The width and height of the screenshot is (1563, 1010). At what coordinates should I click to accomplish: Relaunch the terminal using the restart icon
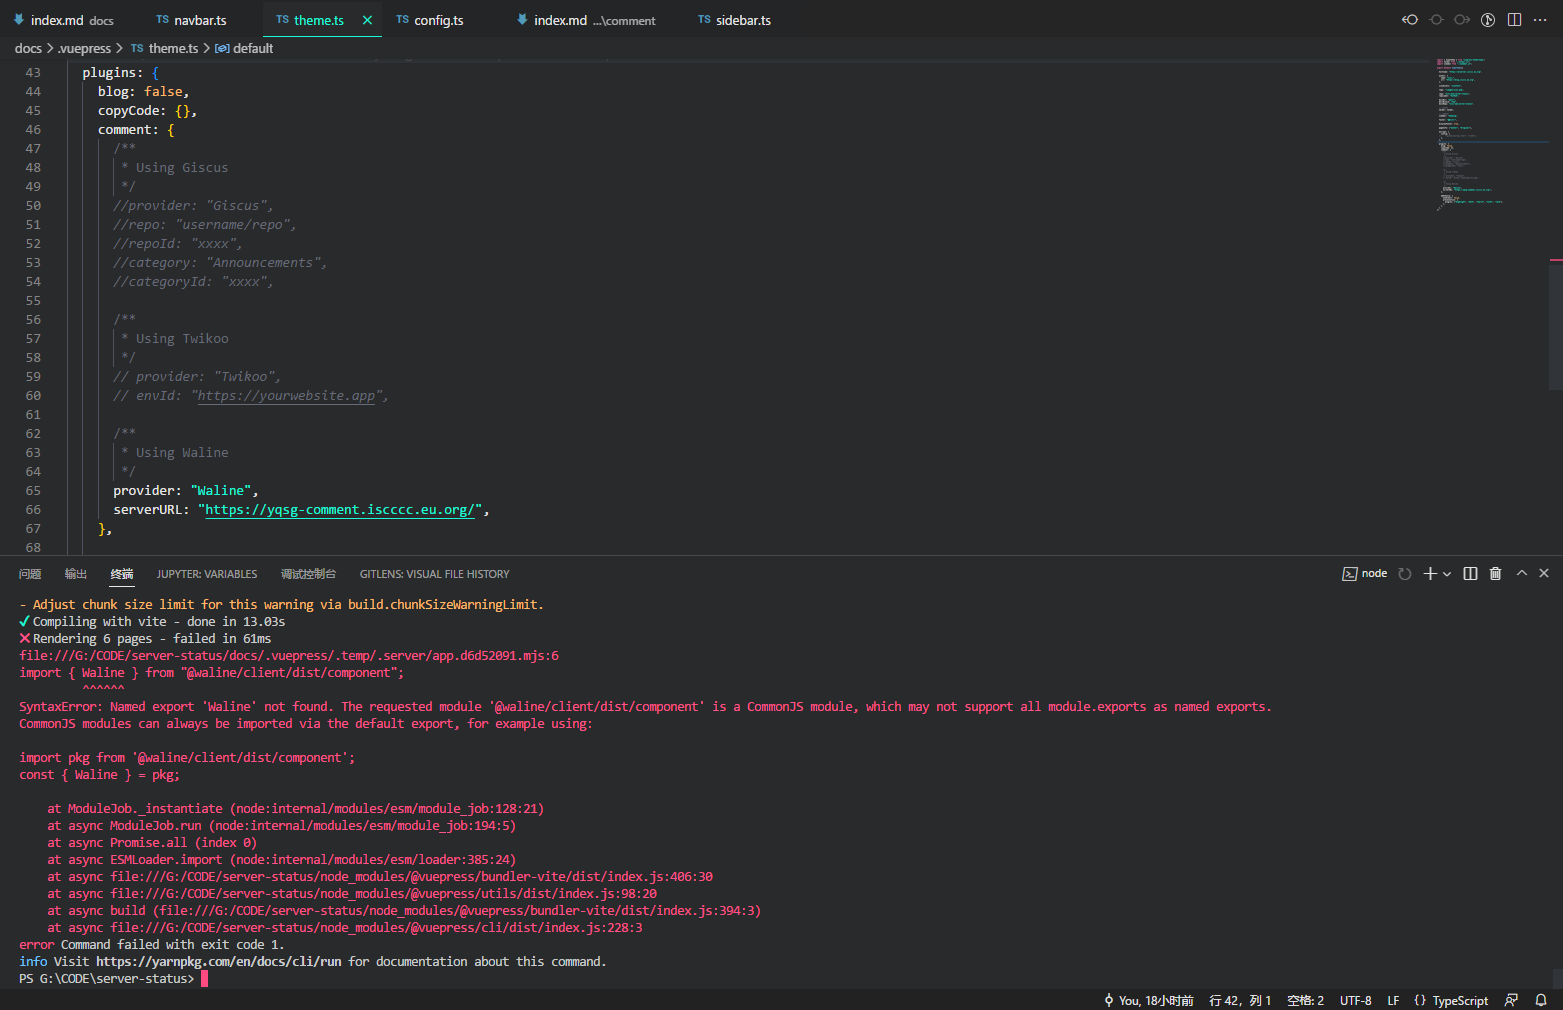pos(1404,573)
